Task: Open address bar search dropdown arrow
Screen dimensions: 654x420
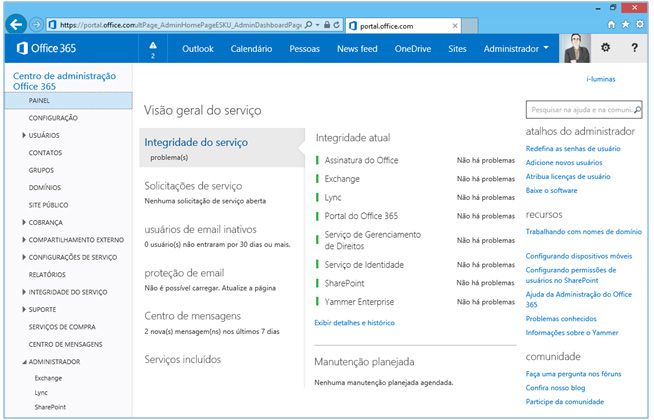Action: (x=317, y=25)
